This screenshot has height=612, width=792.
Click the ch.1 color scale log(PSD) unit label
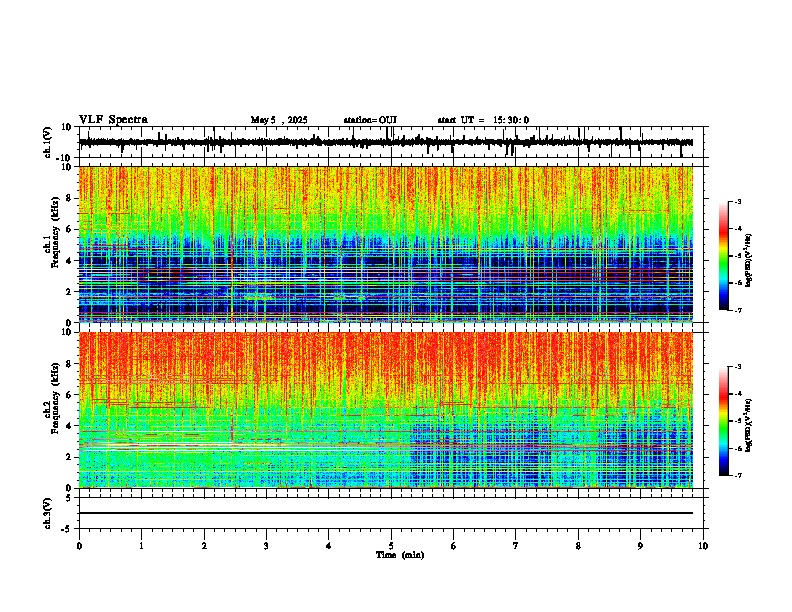[749, 260]
